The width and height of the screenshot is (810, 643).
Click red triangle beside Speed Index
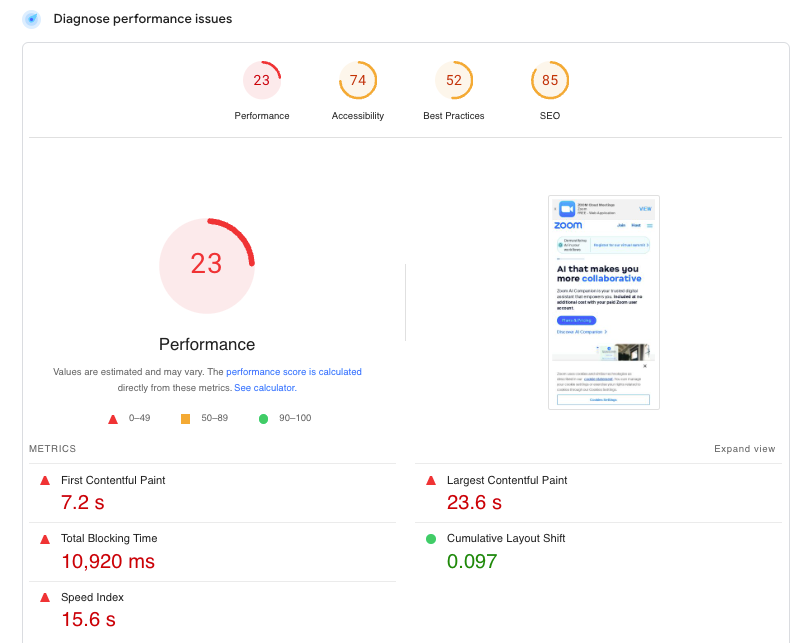coord(45,598)
